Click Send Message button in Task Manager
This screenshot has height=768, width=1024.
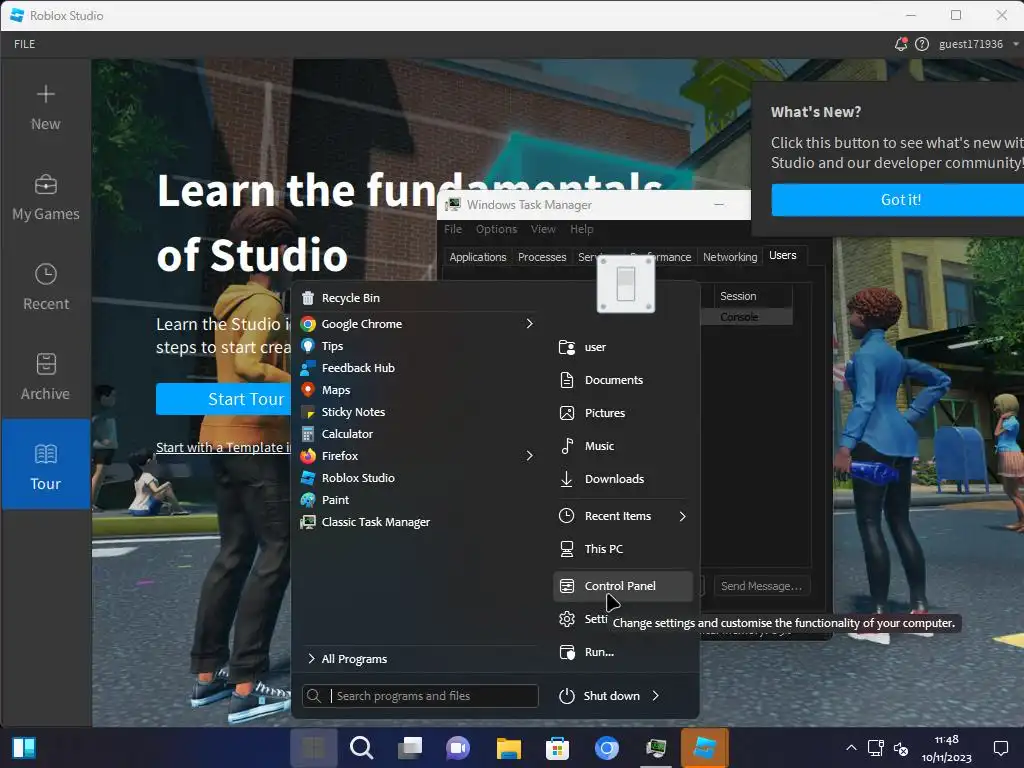[x=761, y=586]
